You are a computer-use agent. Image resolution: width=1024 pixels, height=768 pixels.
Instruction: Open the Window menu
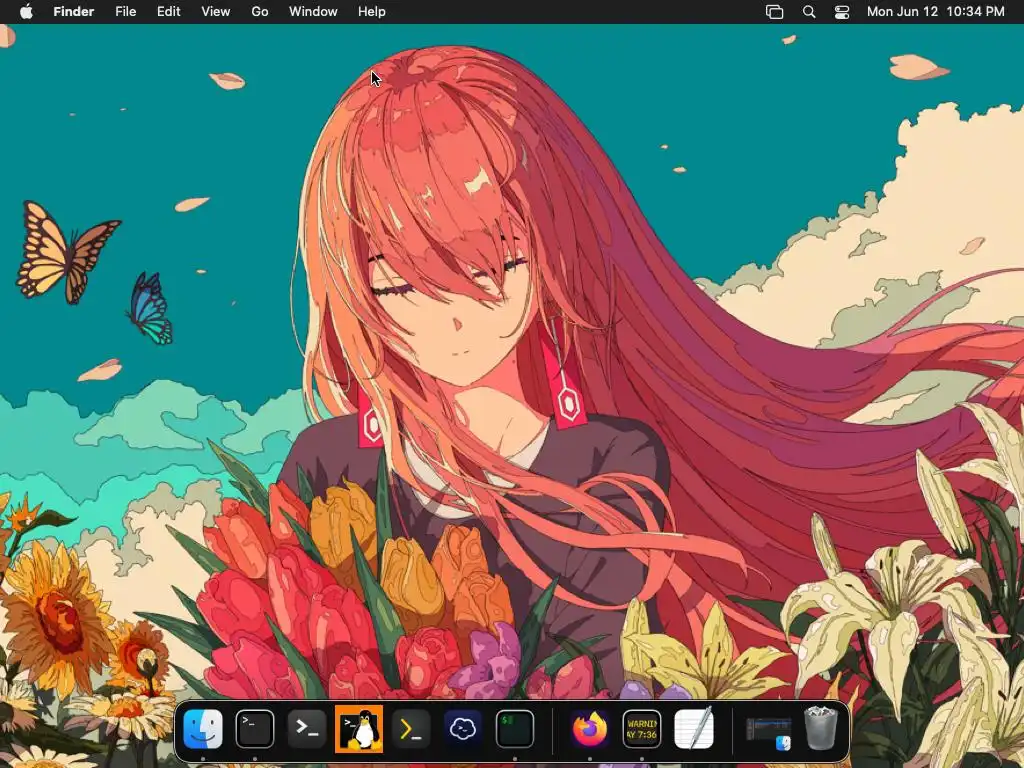tap(313, 12)
